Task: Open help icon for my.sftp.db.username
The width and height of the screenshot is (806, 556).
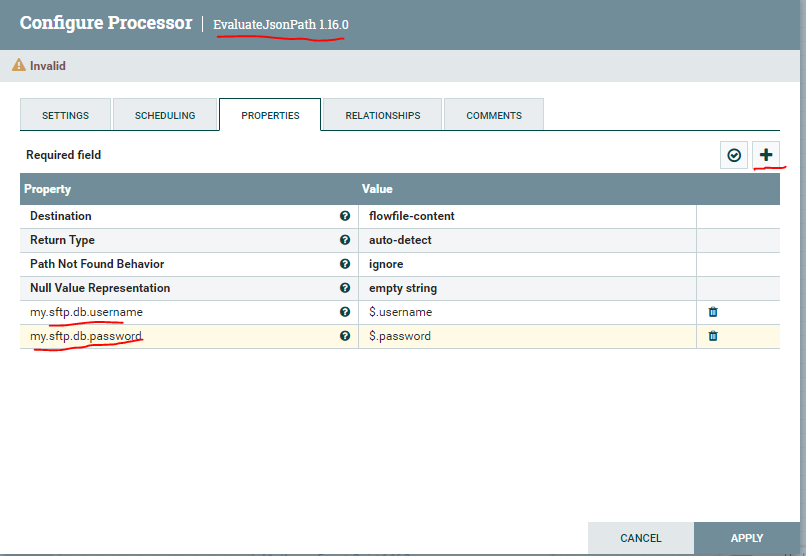Action: click(x=345, y=312)
